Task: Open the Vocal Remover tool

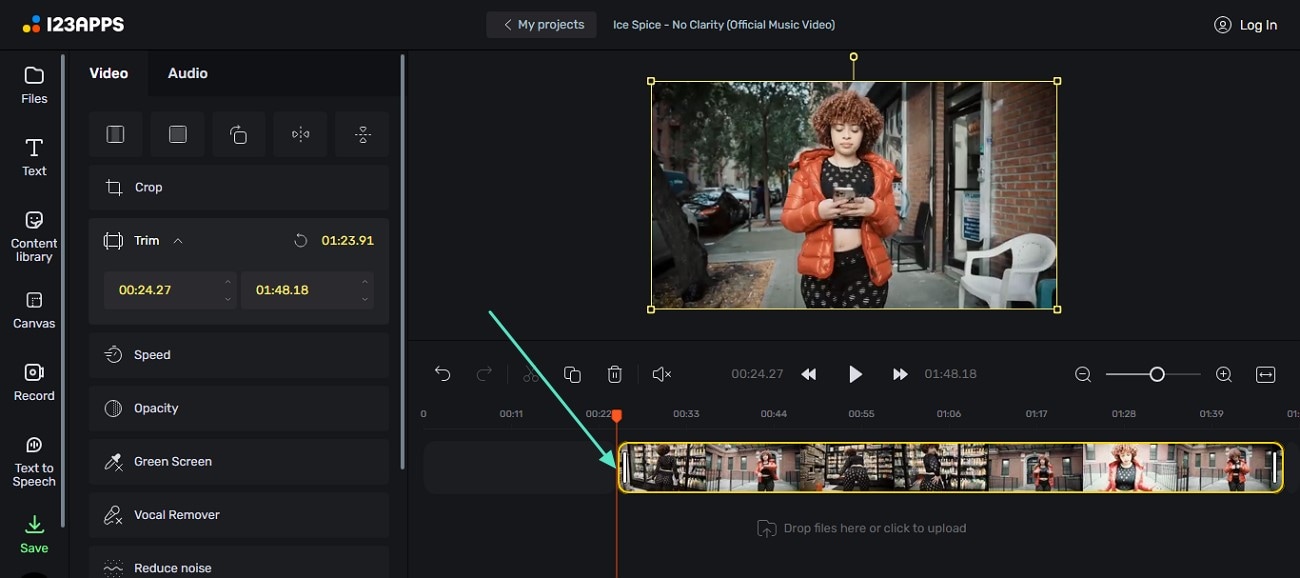Action: [x=239, y=515]
